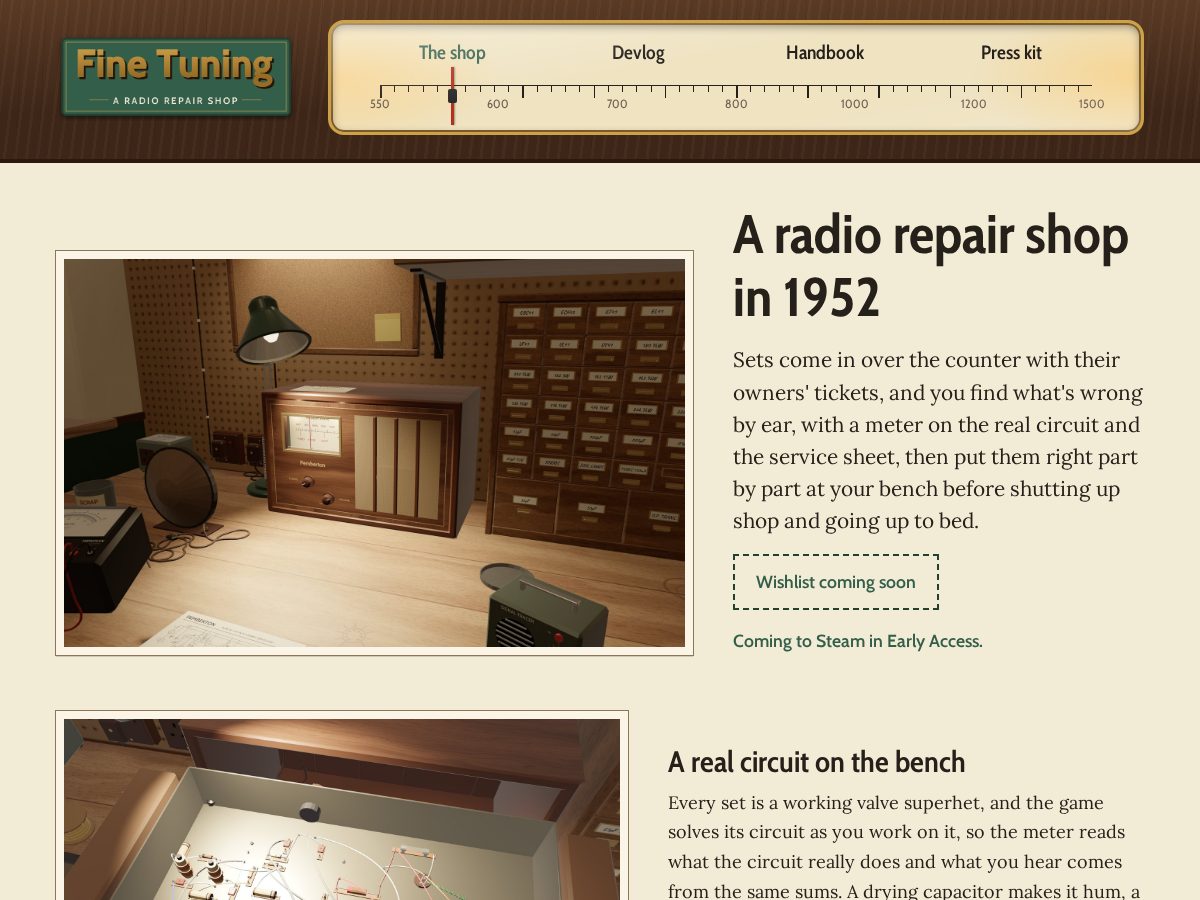Click the red tuning dial needle knob

coord(452,96)
